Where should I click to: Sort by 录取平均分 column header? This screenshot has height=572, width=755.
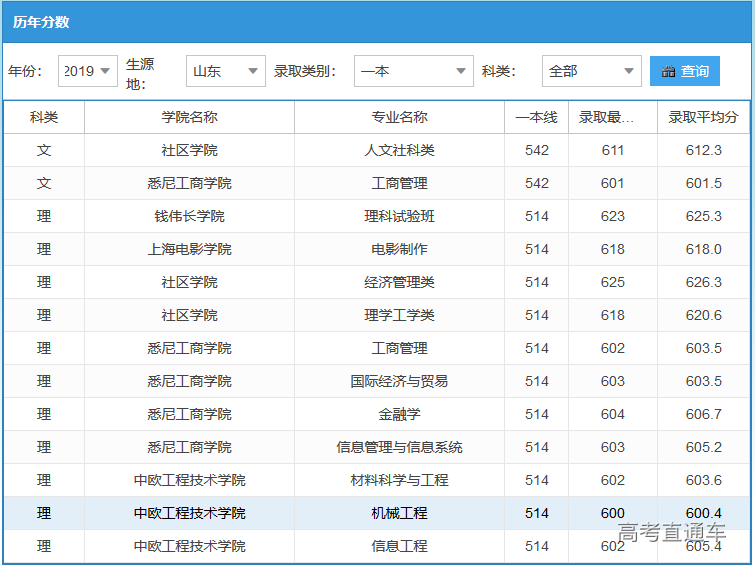pos(703,117)
